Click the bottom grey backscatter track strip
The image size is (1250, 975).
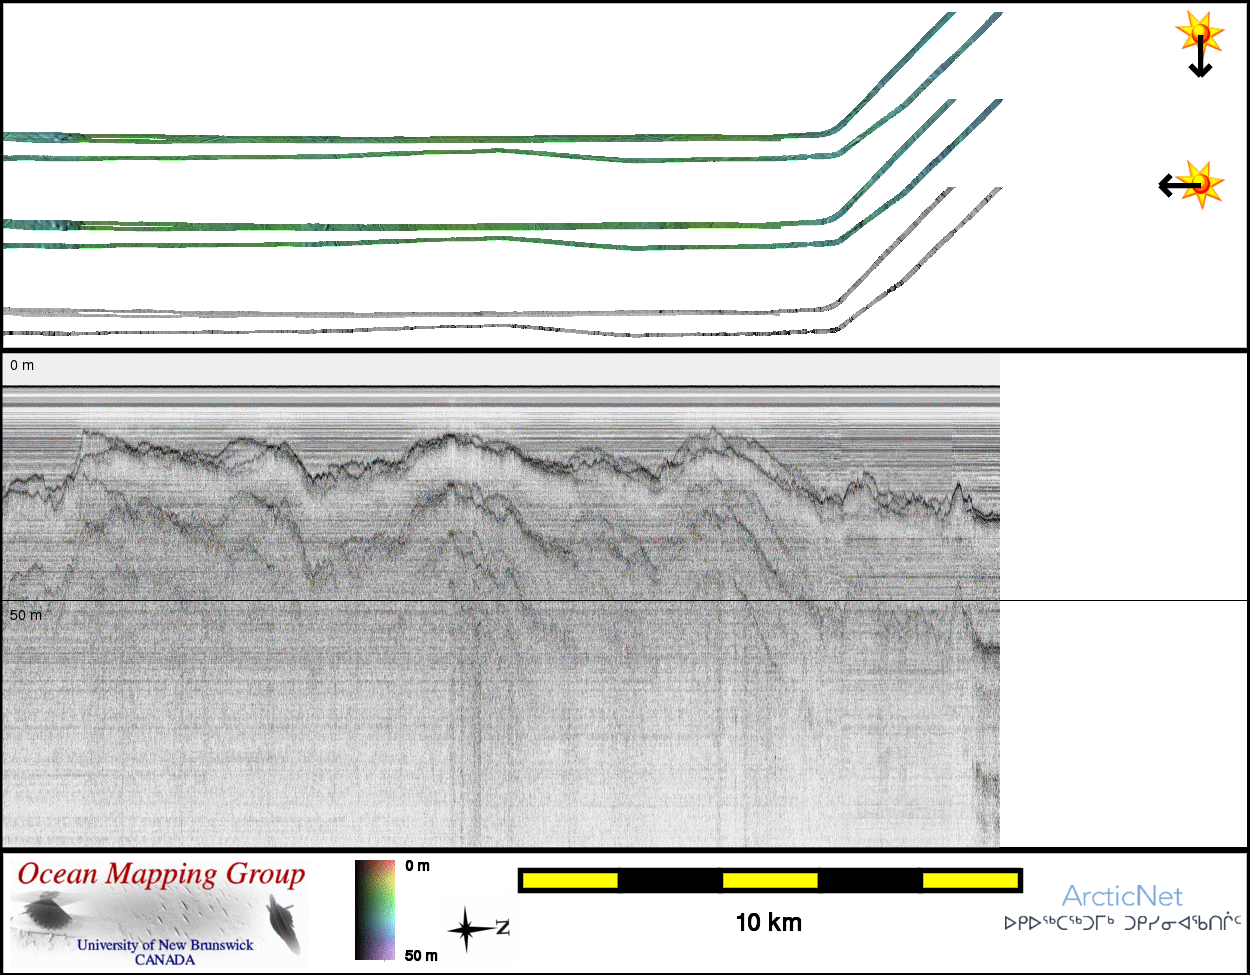(x=400, y=330)
